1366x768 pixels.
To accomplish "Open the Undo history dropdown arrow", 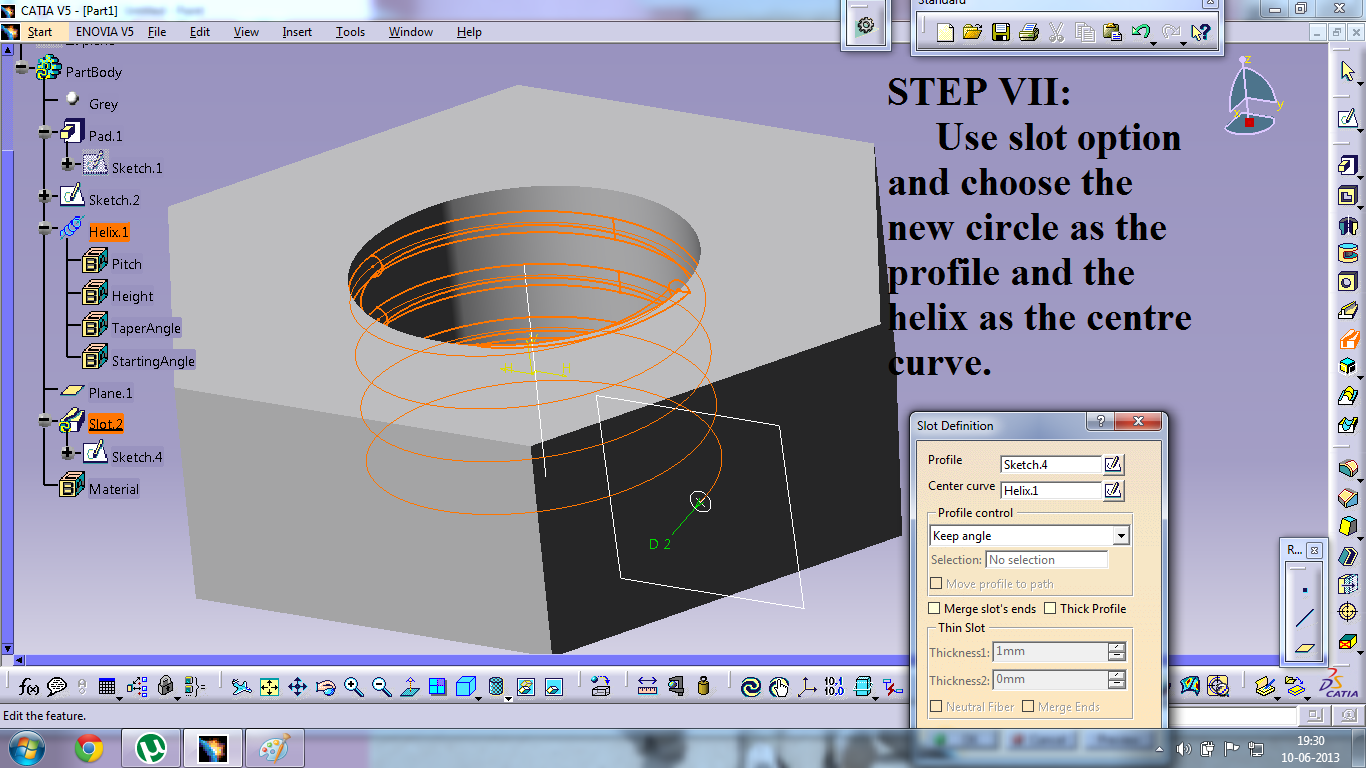I will click(1154, 43).
